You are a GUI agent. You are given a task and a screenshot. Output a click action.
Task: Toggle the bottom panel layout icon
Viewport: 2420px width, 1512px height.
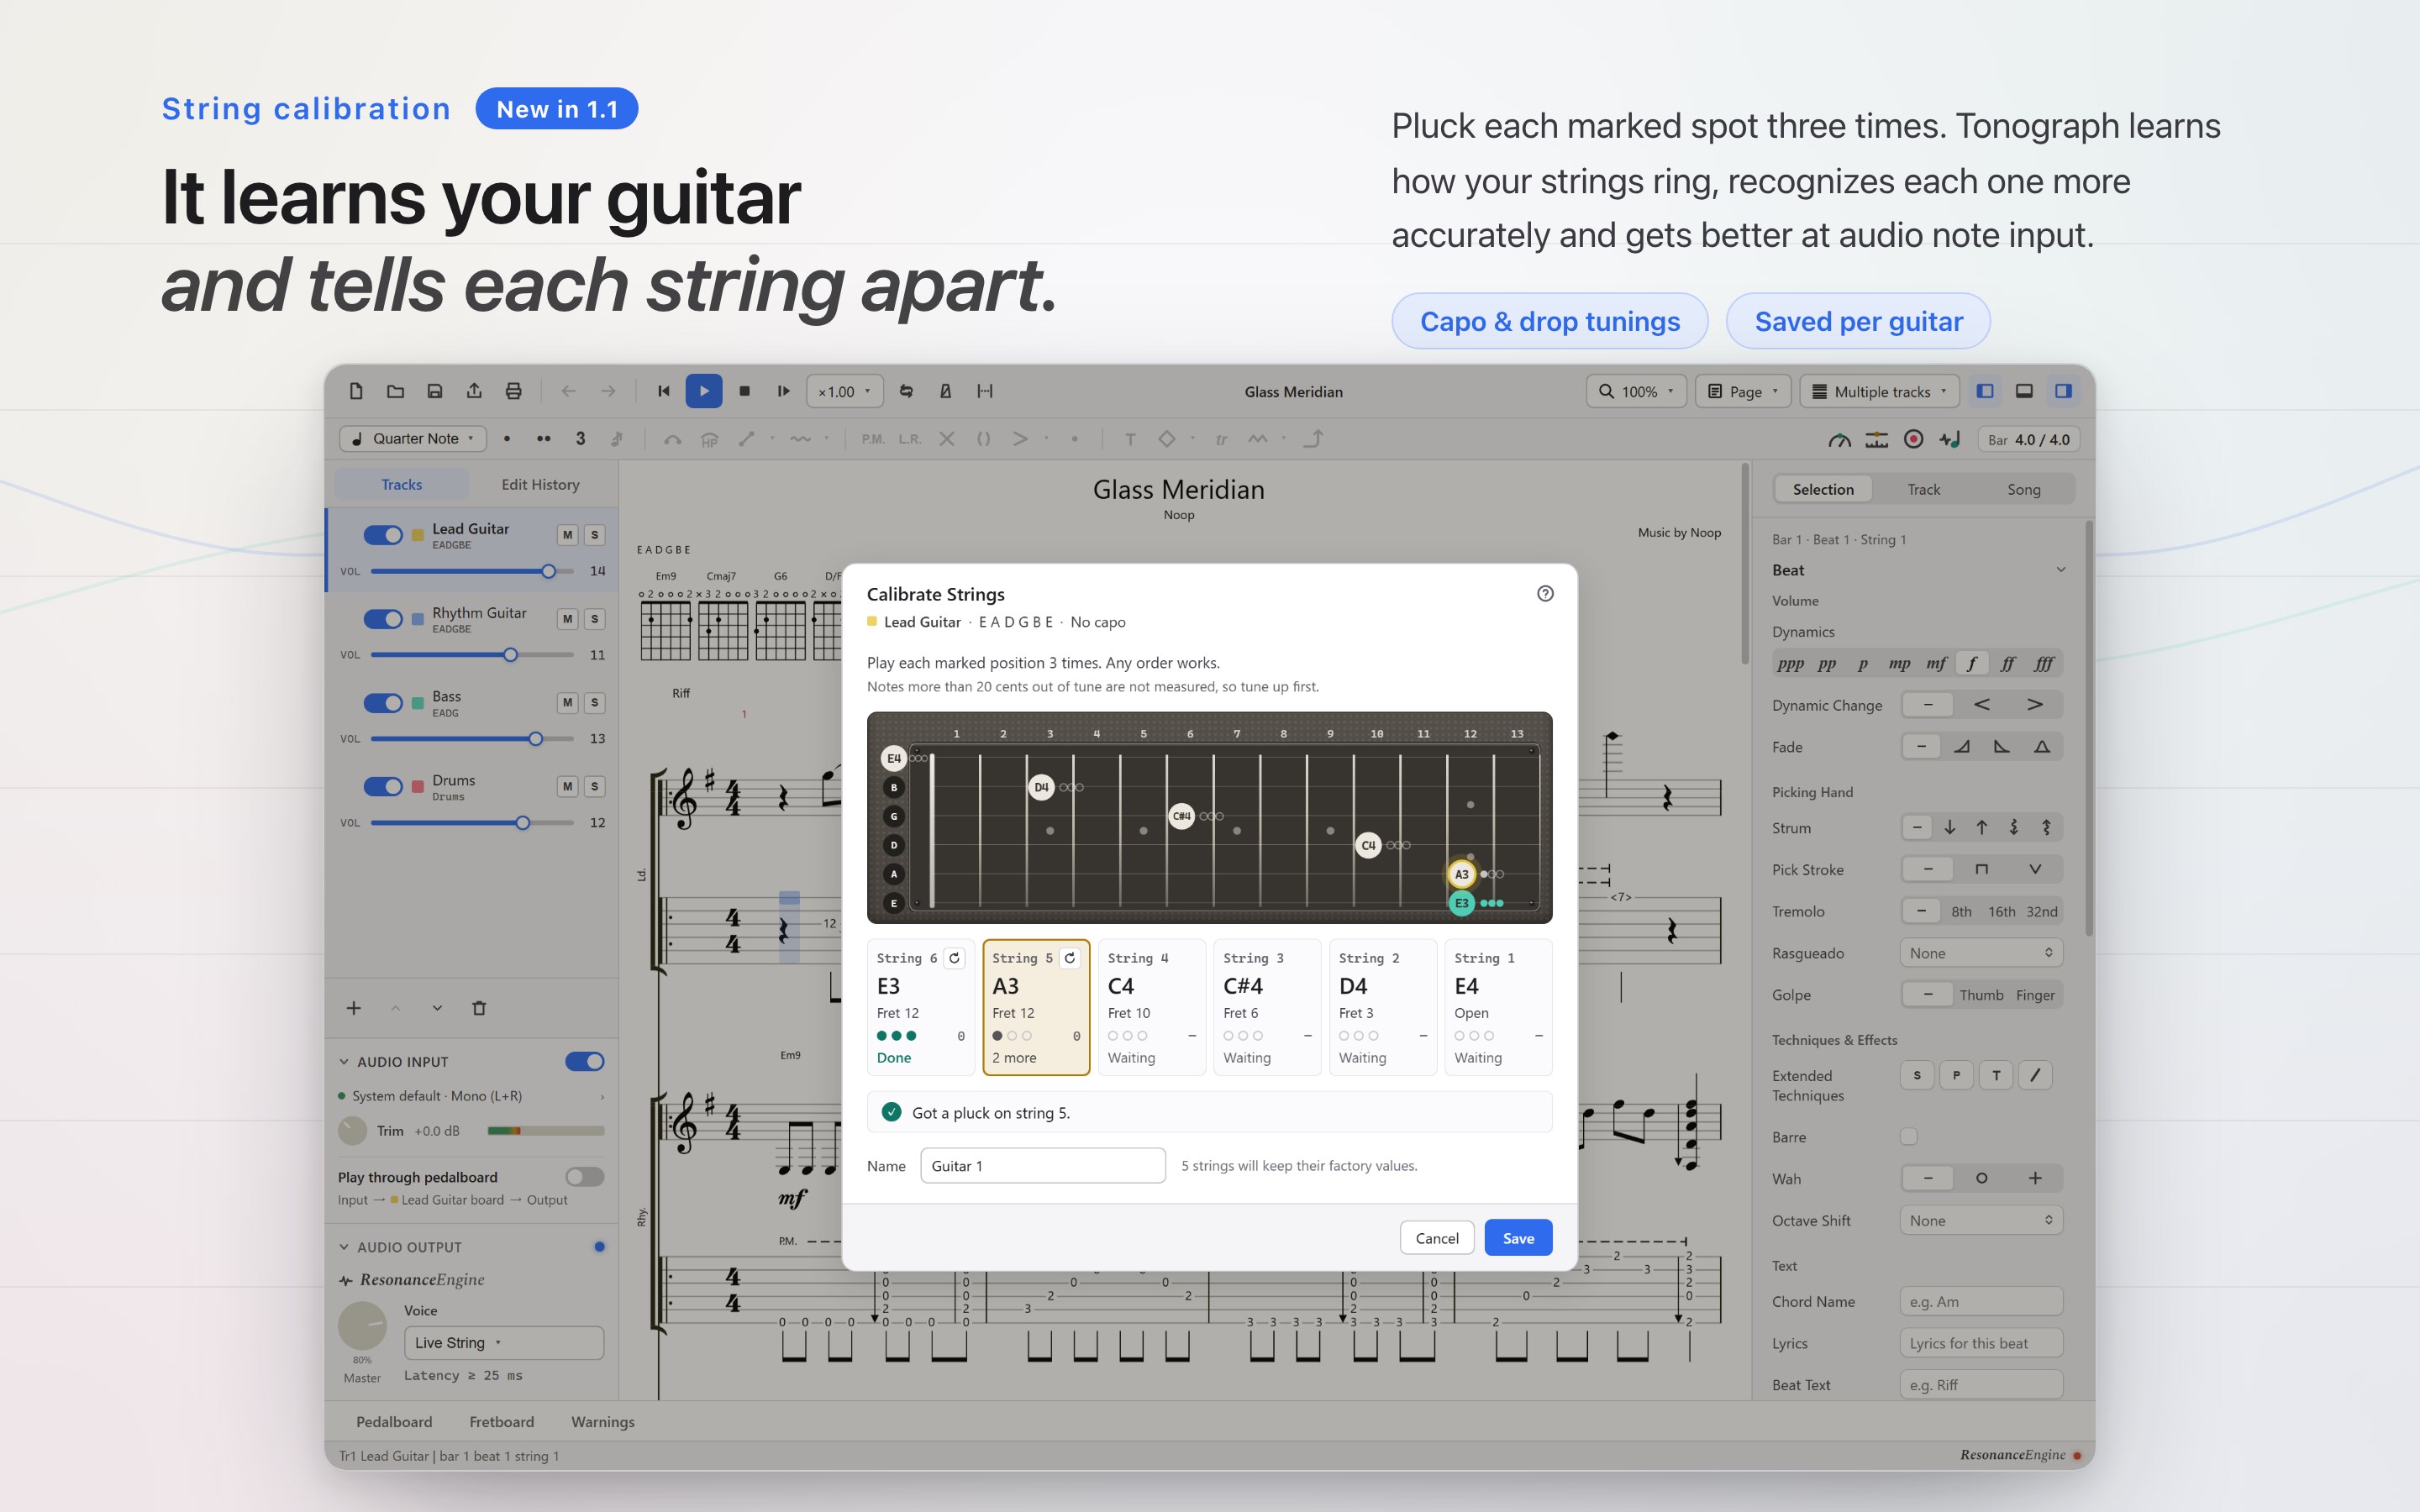(x=2024, y=391)
